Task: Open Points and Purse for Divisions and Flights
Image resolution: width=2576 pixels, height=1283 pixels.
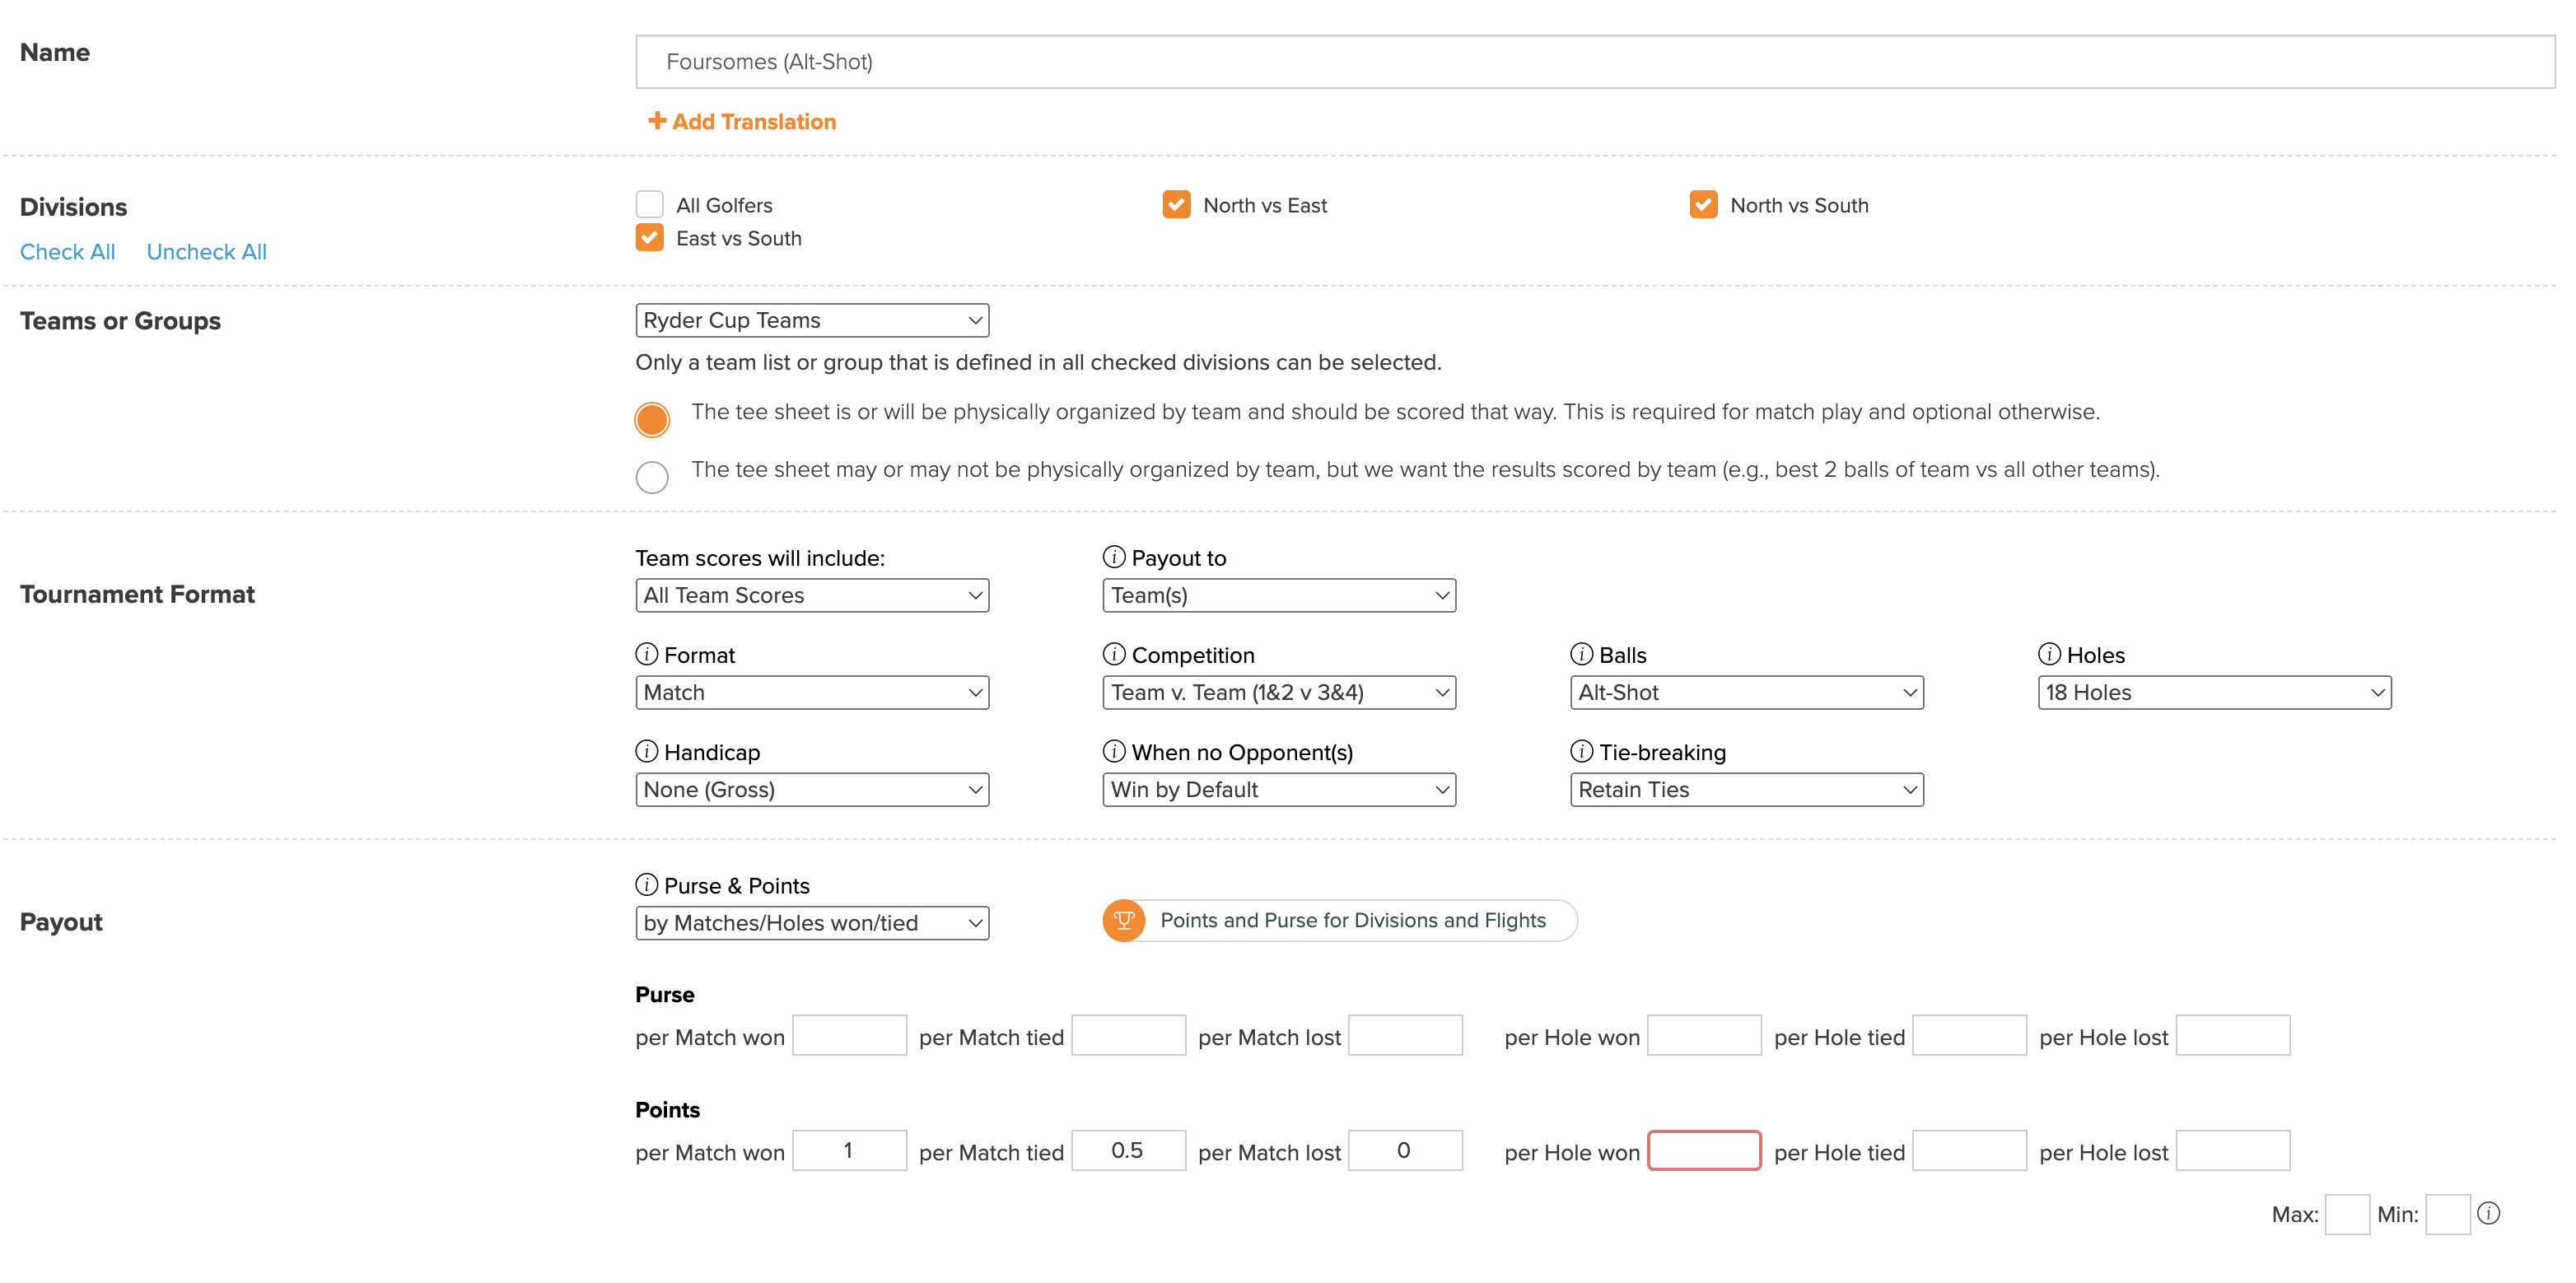Action: [x=1340, y=920]
